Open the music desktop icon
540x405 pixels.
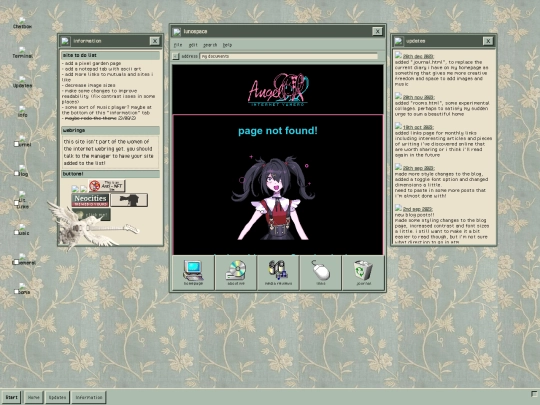point(23,230)
